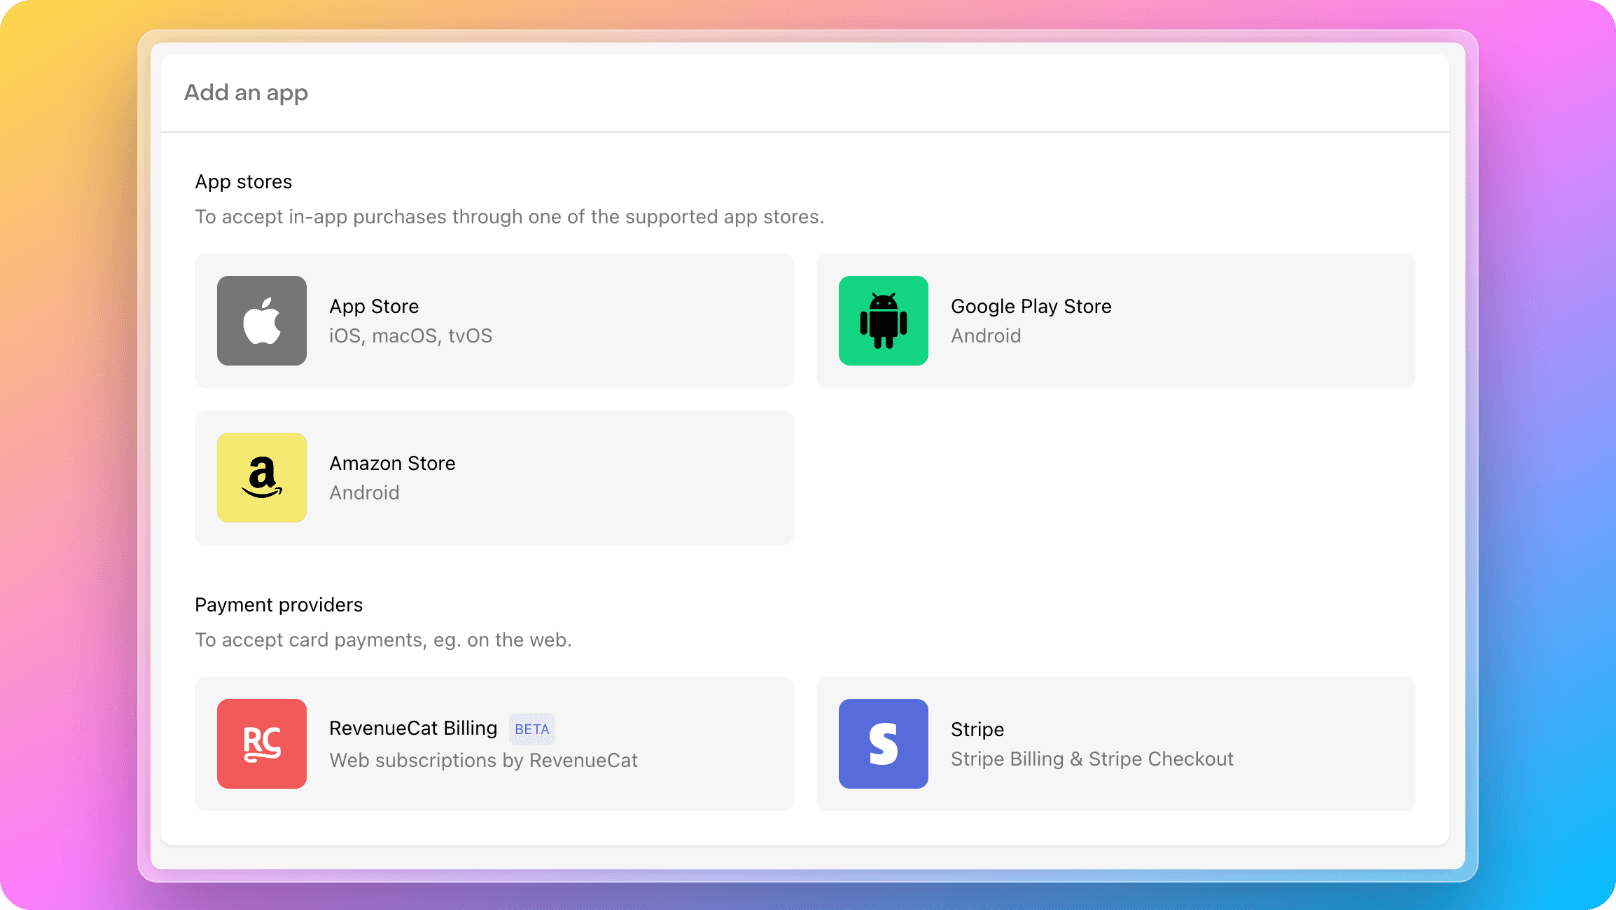This screenshot has height=910, width=1616.
Task: Choose Google Play Store option
Action: [x=1116, y=321]
